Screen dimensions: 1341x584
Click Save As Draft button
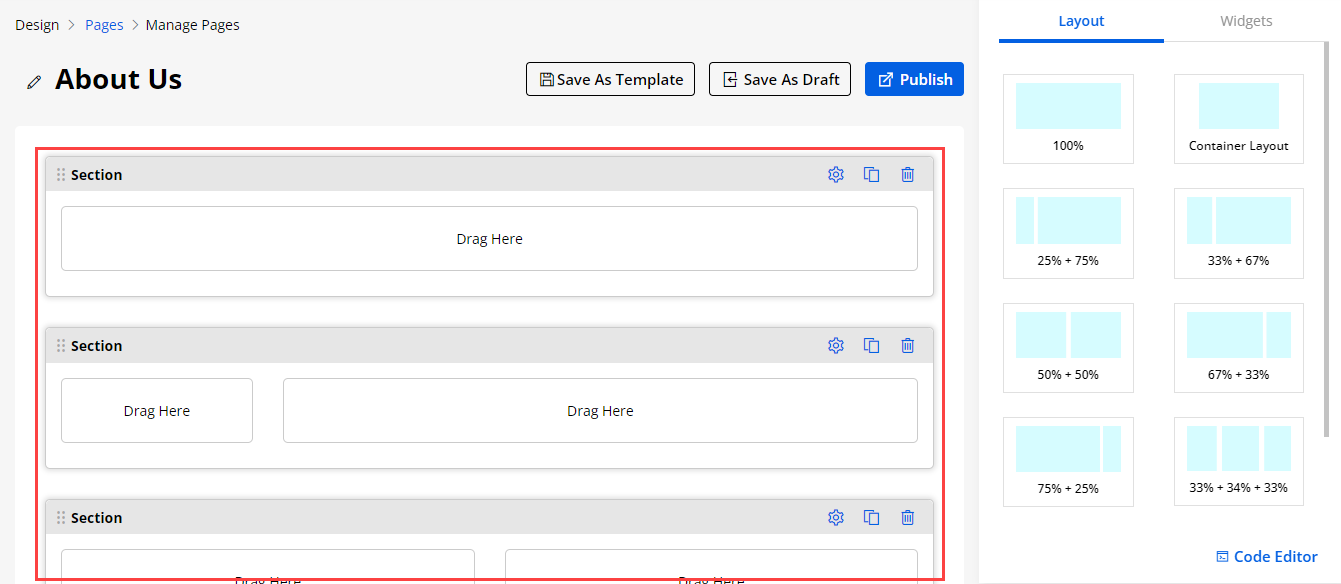pos(780,80)
